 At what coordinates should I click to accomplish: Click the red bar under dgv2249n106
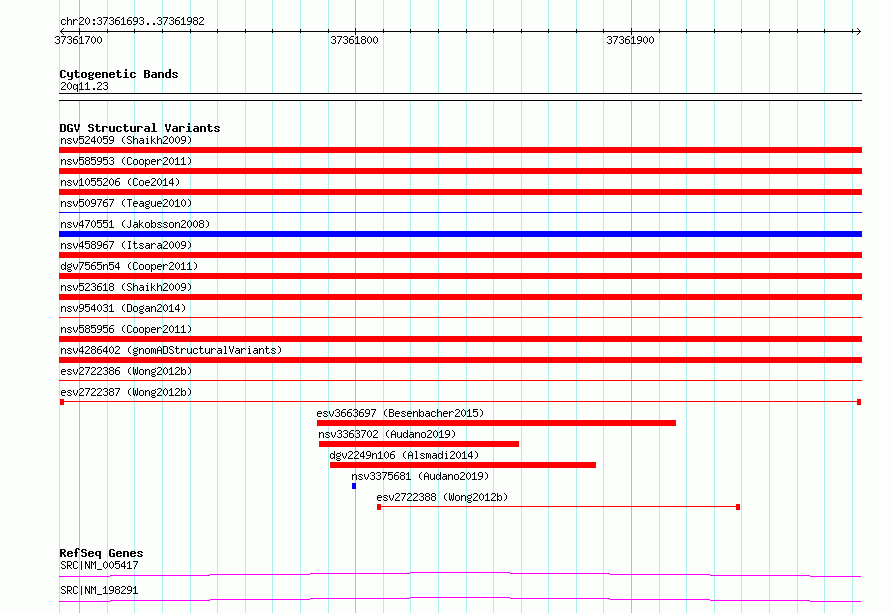463,465
